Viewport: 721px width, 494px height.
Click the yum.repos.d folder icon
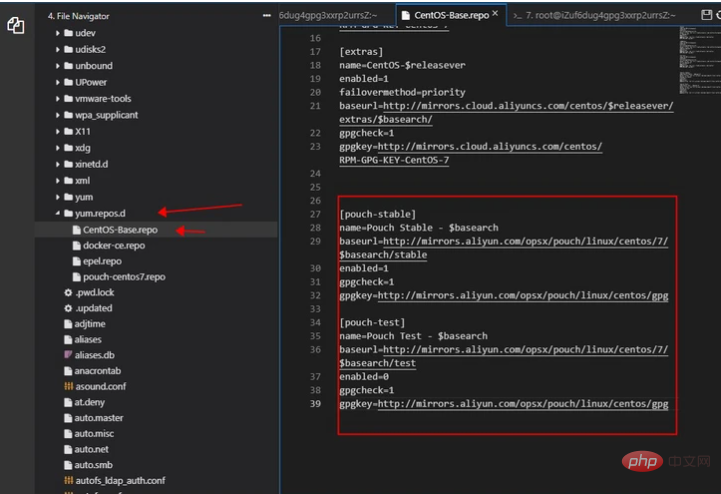[x=67, y=213]
